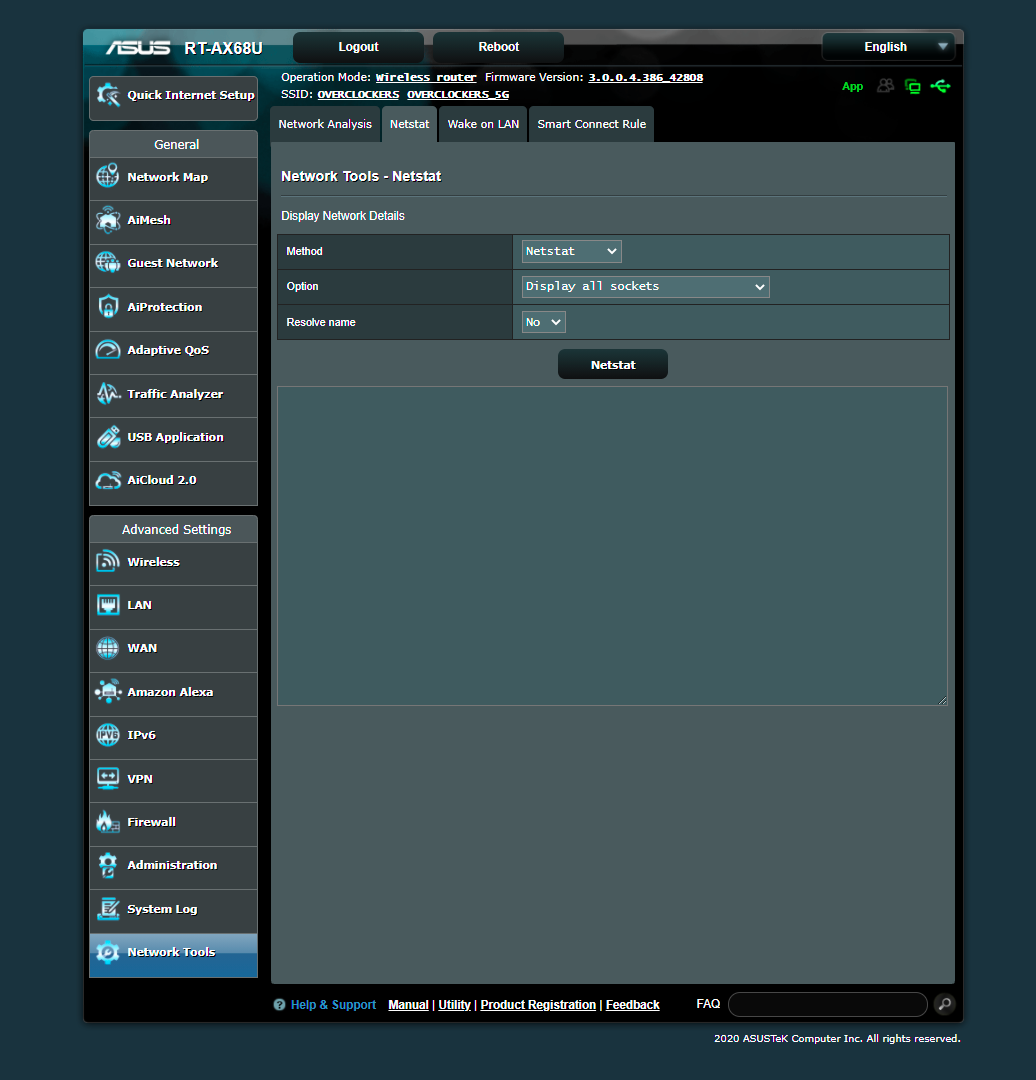
Task: Open Quick Internet Setup wizard icon
Action: [x=108, y=95]
